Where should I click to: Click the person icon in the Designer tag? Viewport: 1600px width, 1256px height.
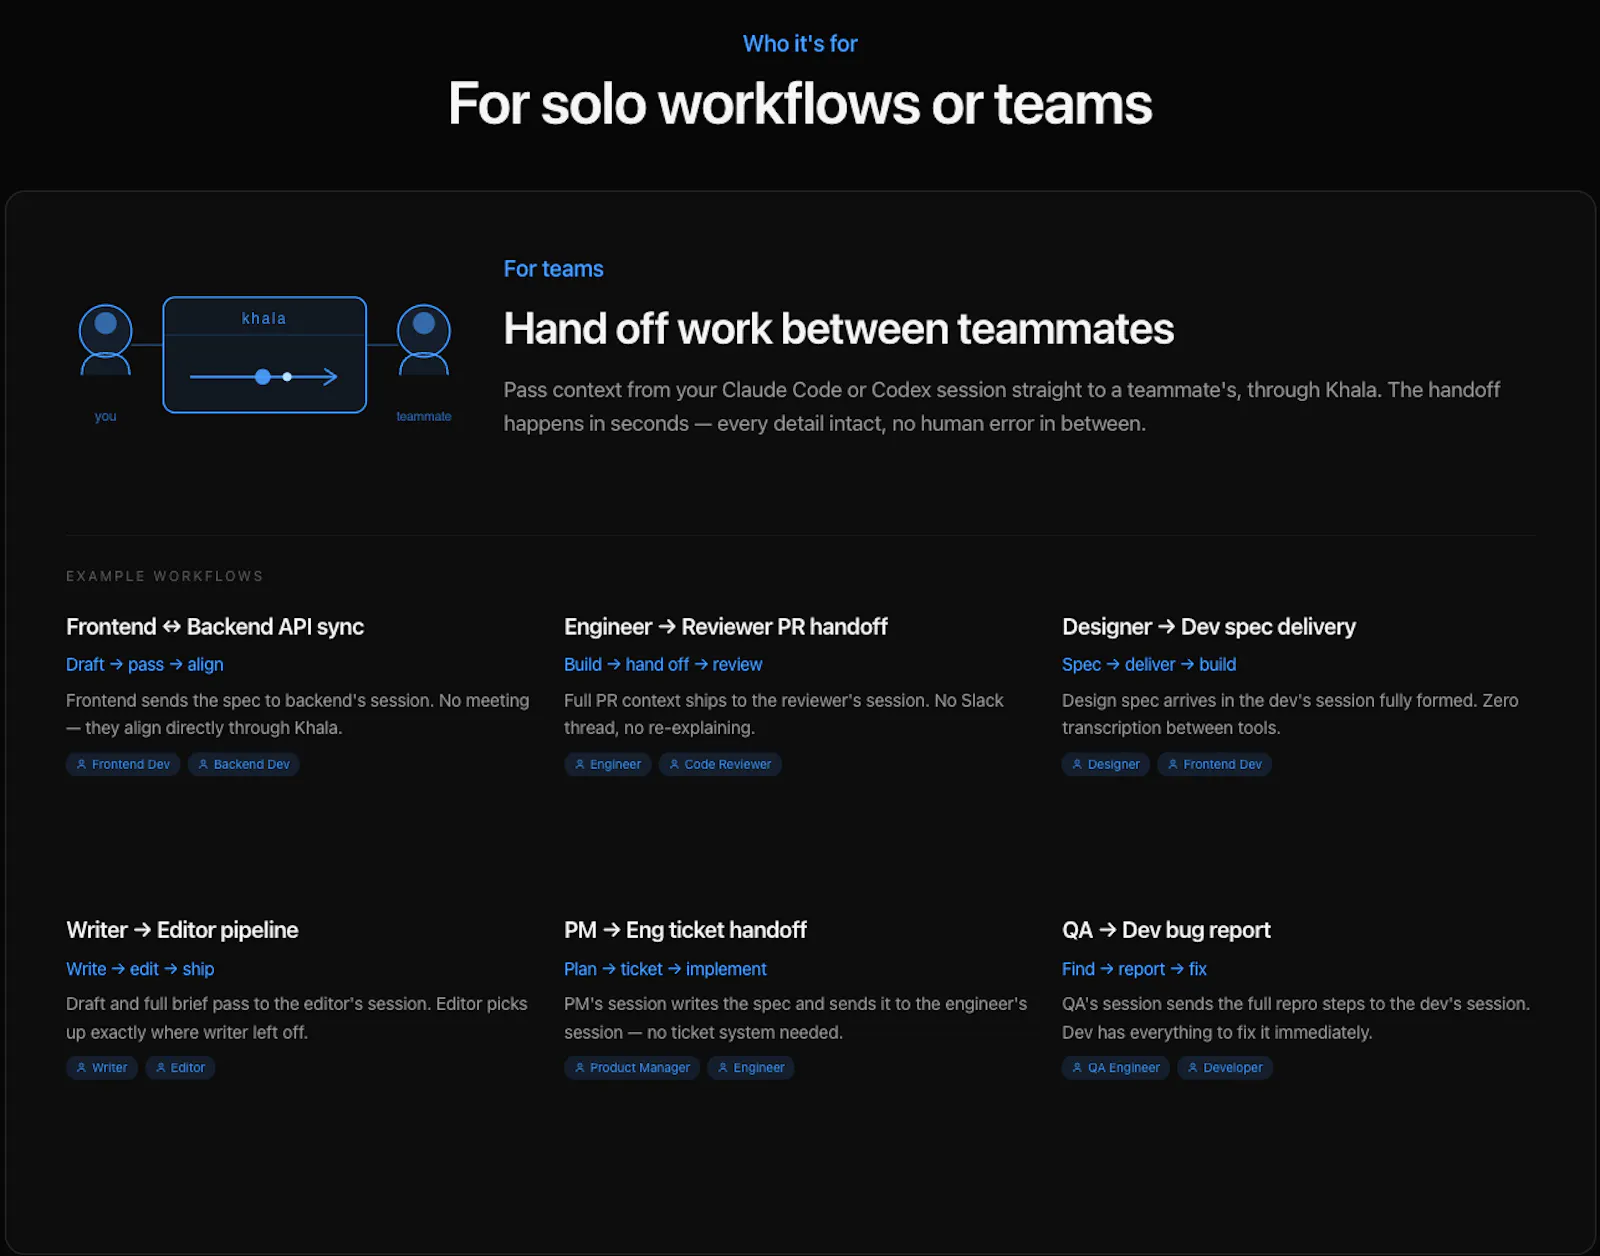point(1077,765)
